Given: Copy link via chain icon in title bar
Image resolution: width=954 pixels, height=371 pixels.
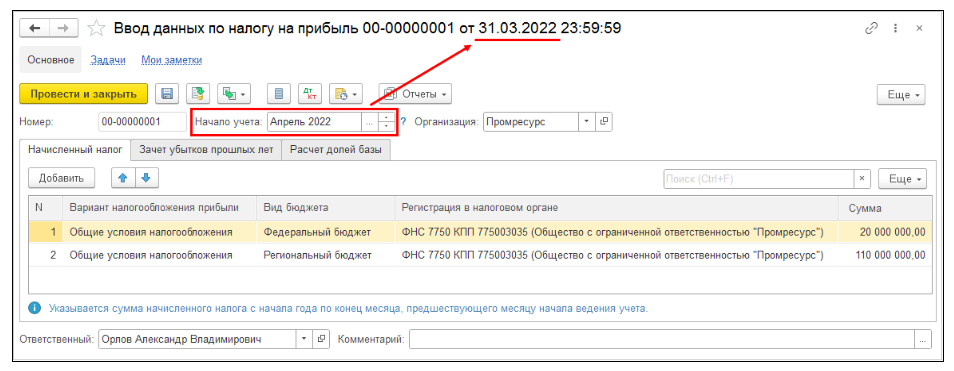Looking at the screenshot, I should click(871, 29).
